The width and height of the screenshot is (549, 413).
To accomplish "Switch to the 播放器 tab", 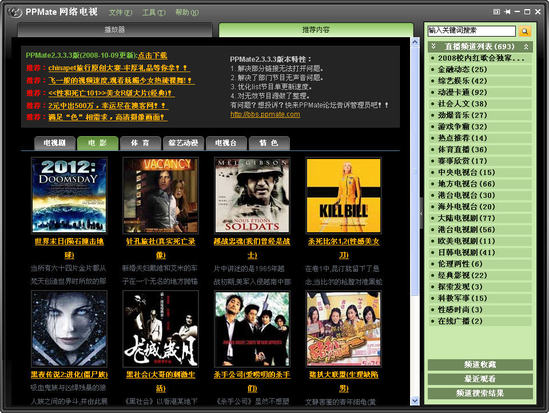I will click(115, 30).
